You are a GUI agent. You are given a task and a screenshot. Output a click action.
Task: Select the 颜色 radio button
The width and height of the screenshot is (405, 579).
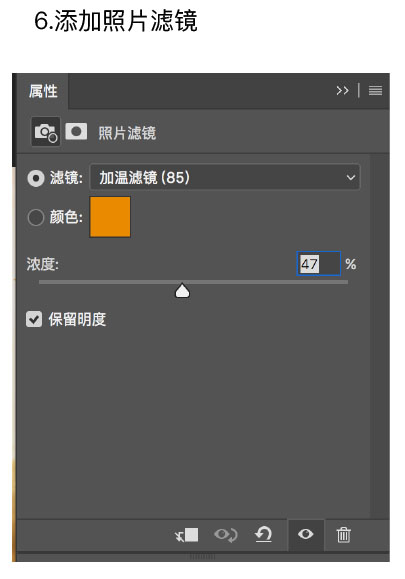pyautogui.click(x=36, y=217)
